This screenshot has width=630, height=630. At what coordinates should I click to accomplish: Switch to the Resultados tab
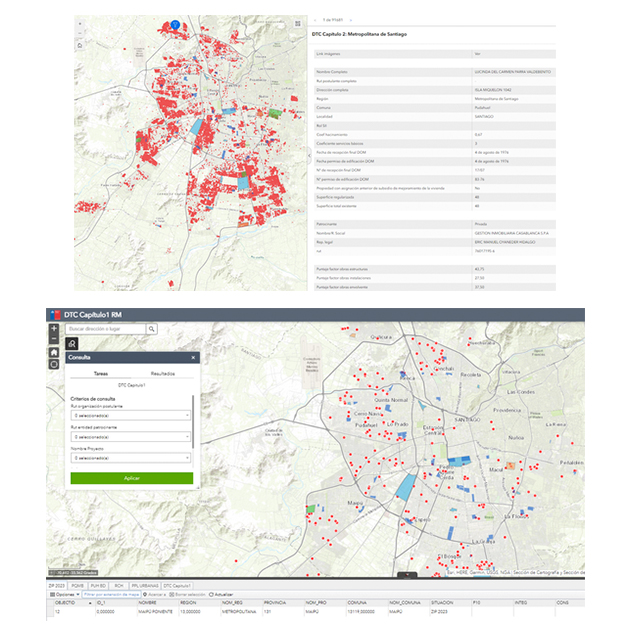click(163, 372)
